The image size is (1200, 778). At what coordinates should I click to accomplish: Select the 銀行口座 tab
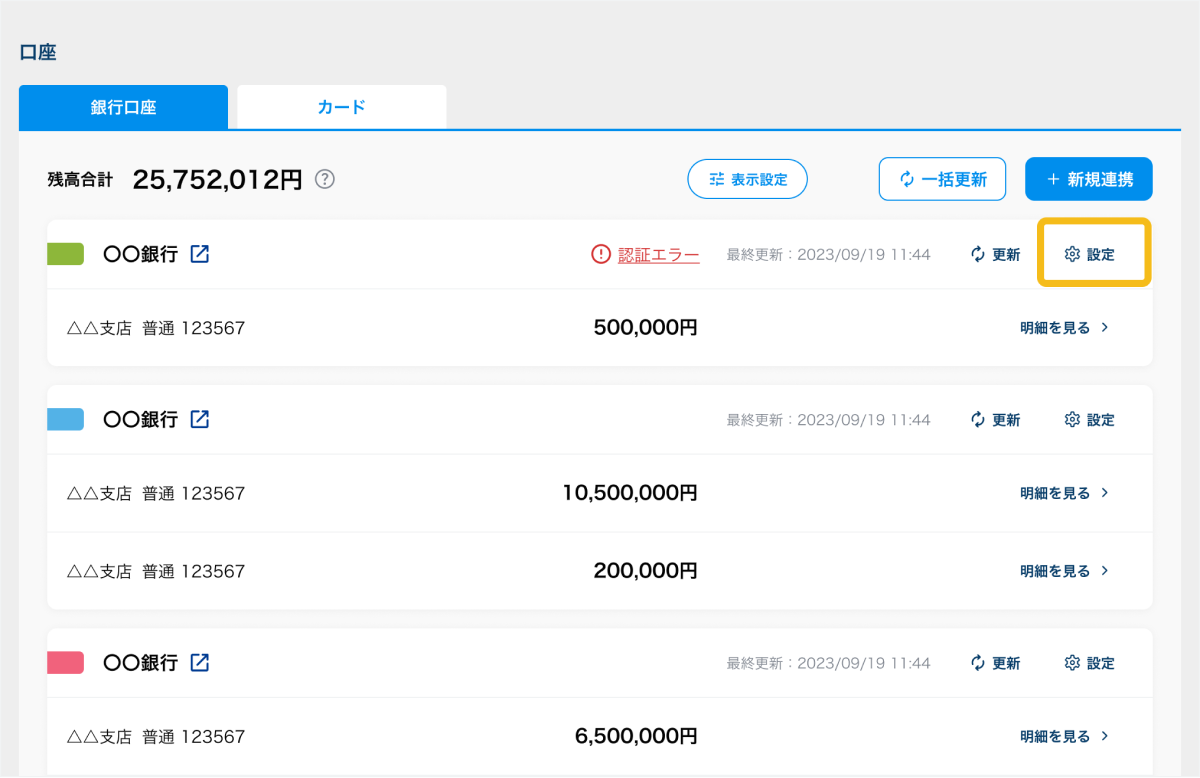tap(123, 107)
